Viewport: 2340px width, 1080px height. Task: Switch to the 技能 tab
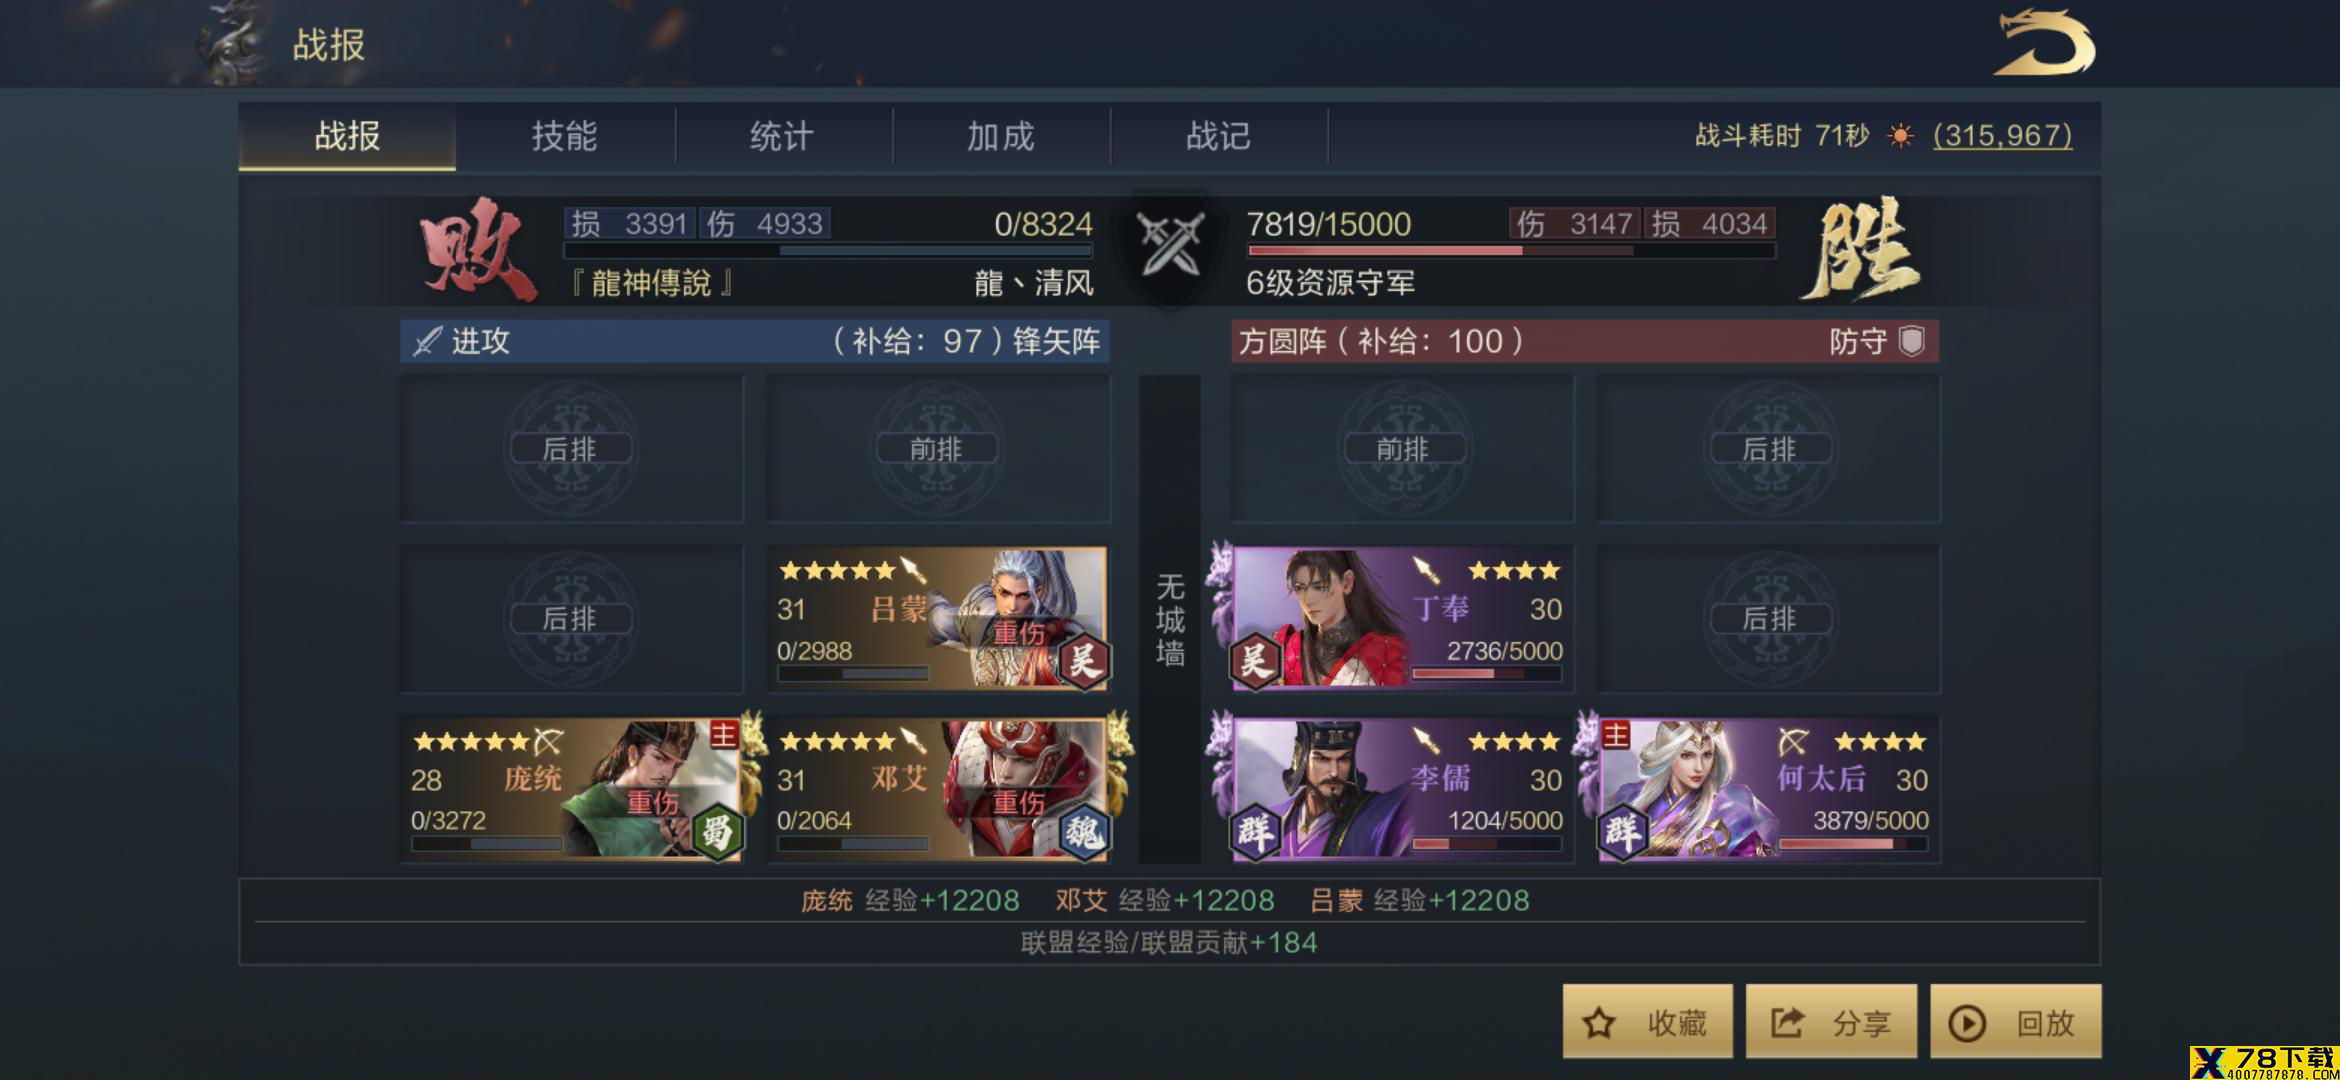click(565, 136)
